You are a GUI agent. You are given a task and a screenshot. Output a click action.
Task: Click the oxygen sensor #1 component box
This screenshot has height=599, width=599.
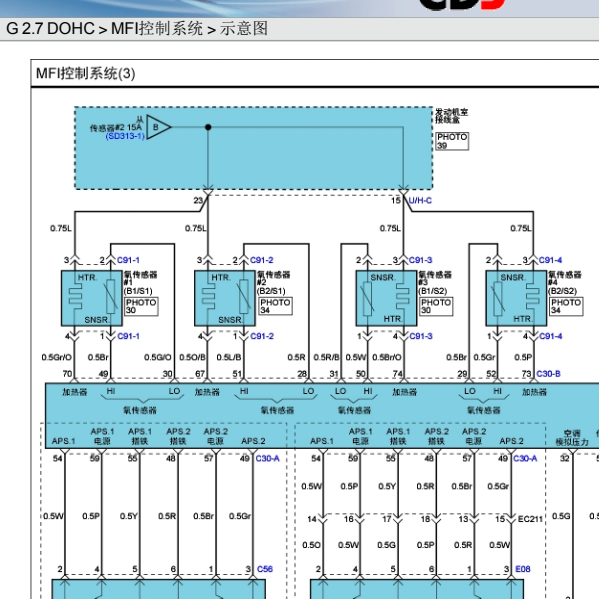click(92, 298)
